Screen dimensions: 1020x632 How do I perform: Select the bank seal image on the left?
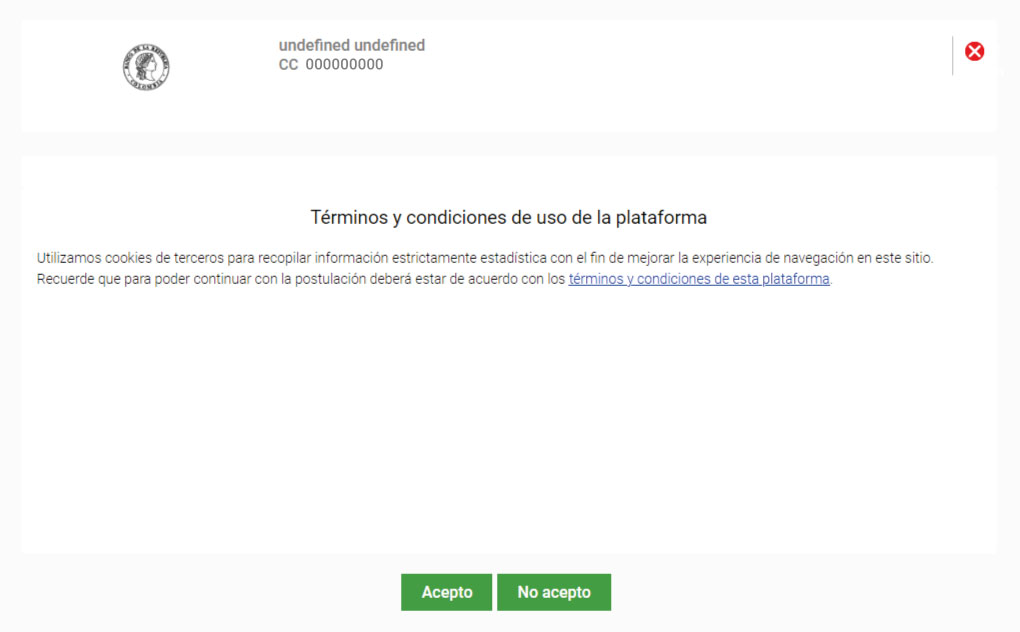click(x=145, y=66)
